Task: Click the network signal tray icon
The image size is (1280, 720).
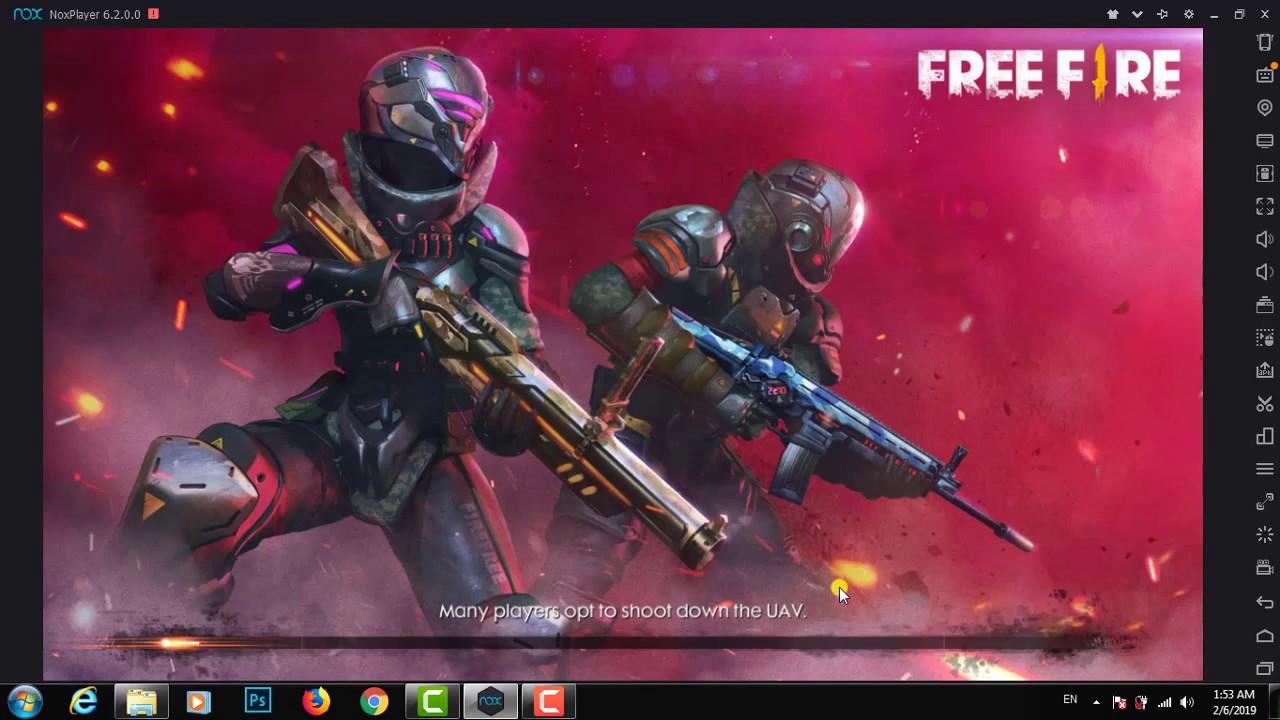Action: pos(1164,702)
